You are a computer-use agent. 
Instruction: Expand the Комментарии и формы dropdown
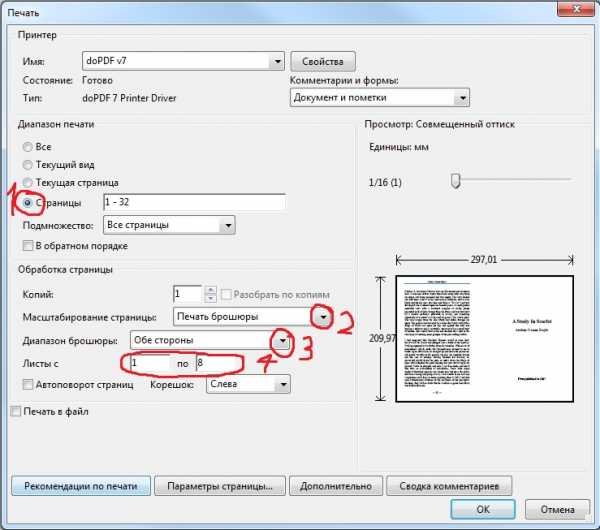(461, 98)
